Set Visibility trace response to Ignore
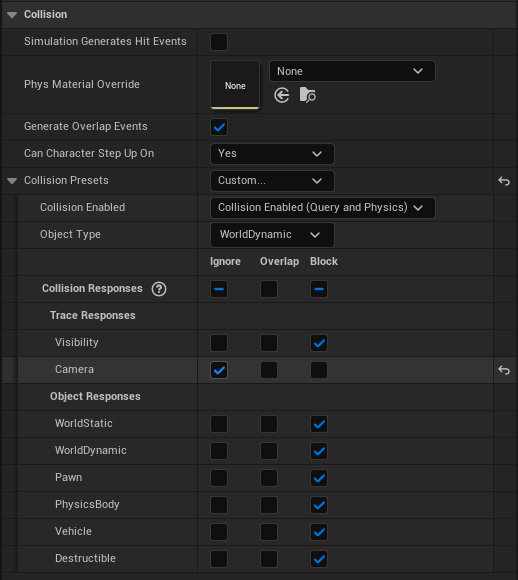 coord(219,343)
